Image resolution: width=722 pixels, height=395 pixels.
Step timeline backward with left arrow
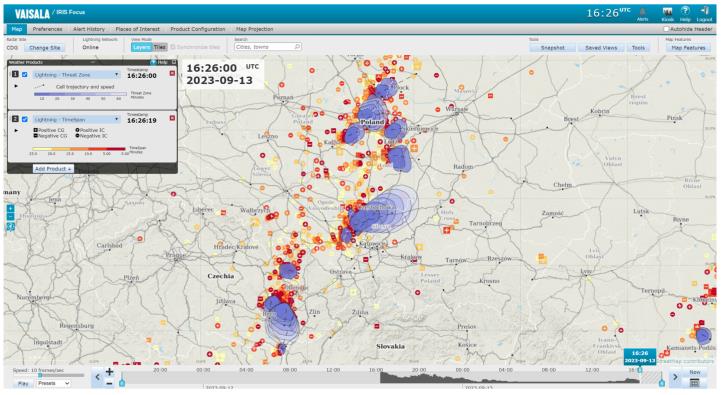coord(97,378)
